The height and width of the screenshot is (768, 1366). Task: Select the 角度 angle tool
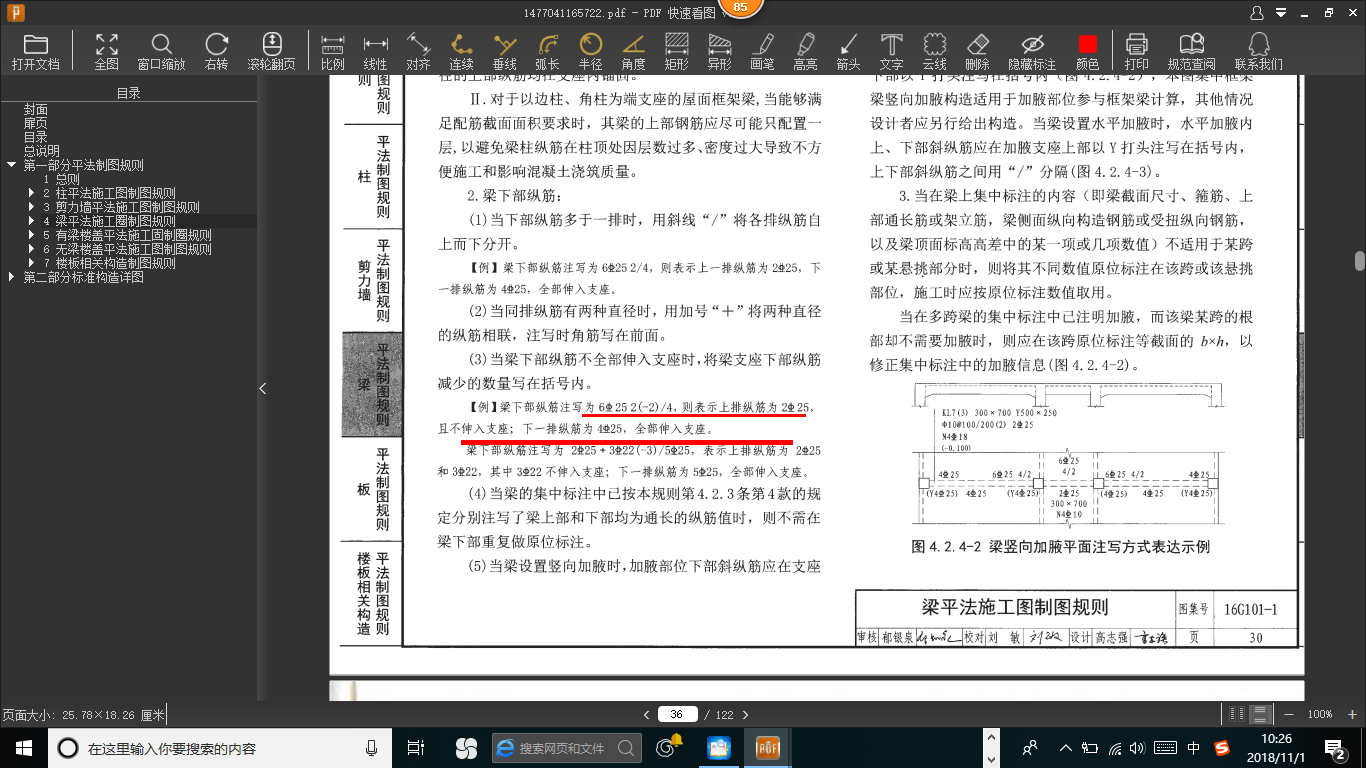point(633,51)
